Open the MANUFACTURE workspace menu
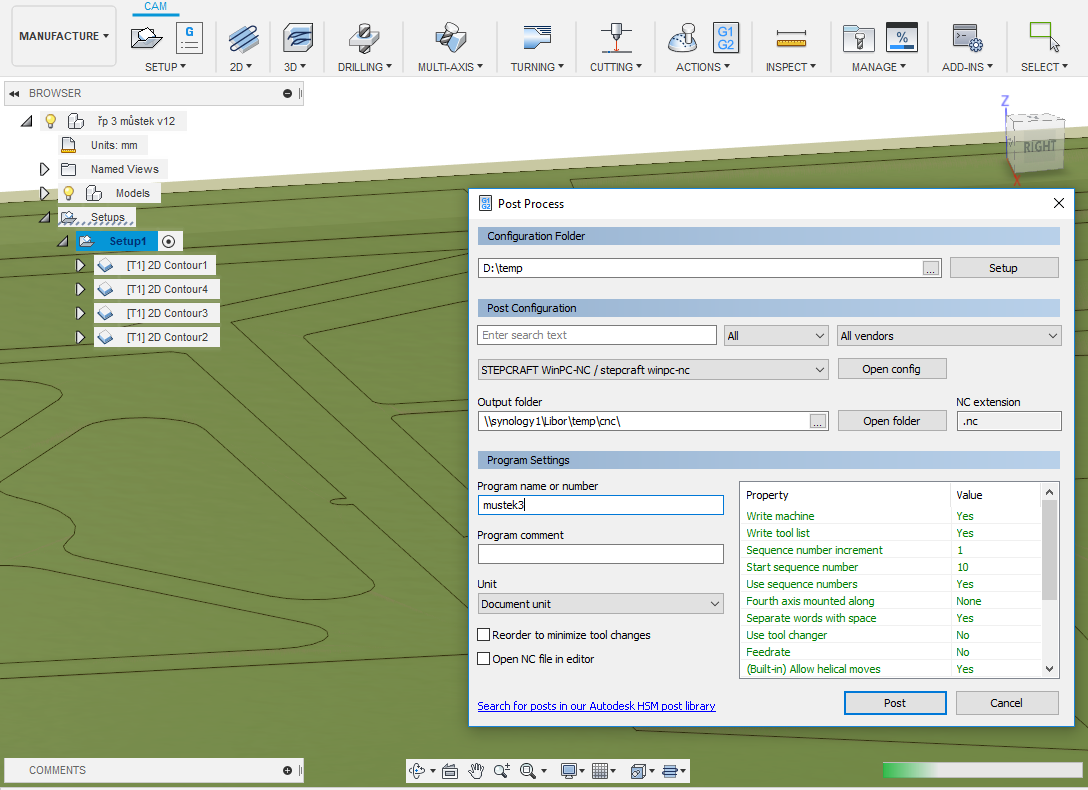This screenshot has height=790, width=1088. coord(65,36)
